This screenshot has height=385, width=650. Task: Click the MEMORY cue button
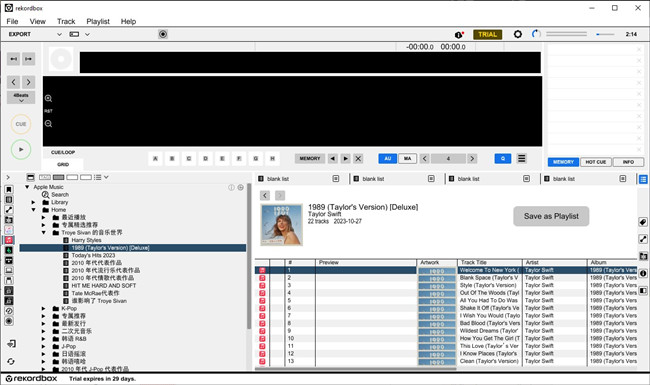(310, 158)
